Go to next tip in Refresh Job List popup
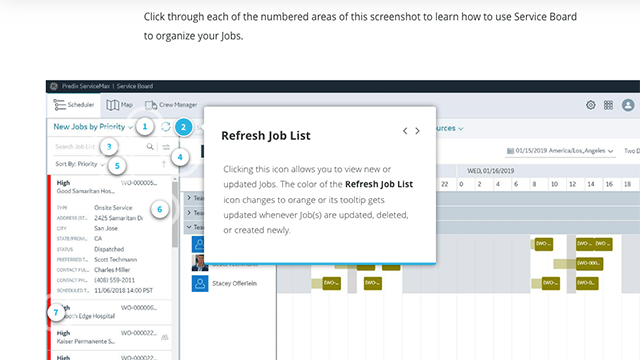 point(417,131)
